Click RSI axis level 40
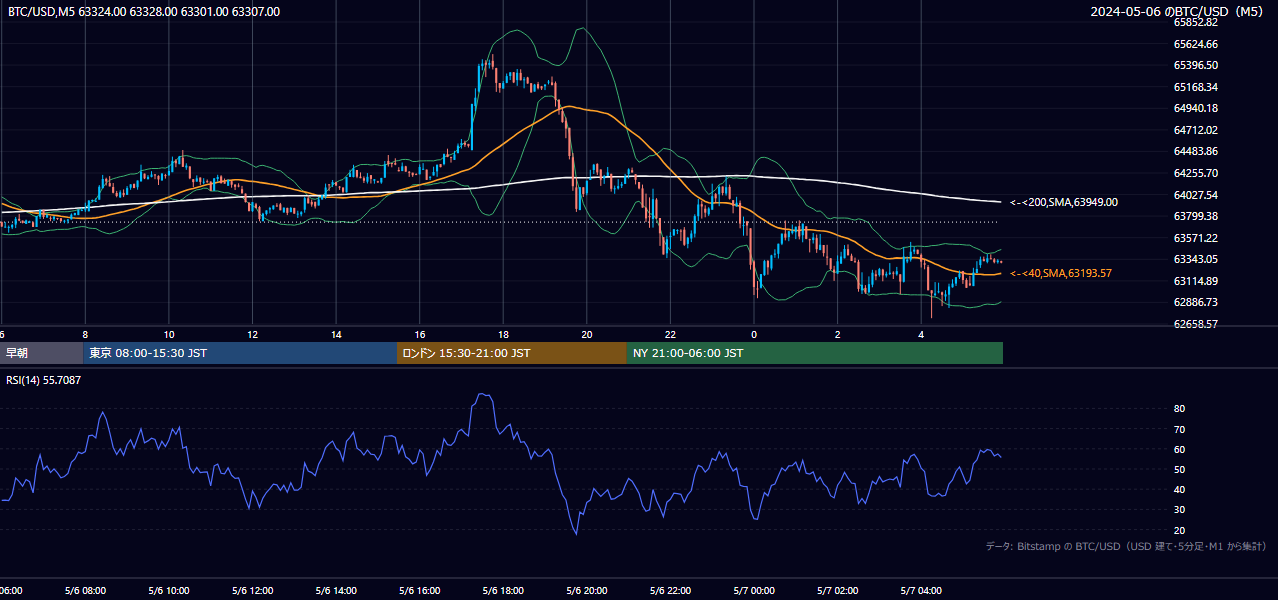Viewport: 1278px width, 600px height. click(x=1179, y=489)
